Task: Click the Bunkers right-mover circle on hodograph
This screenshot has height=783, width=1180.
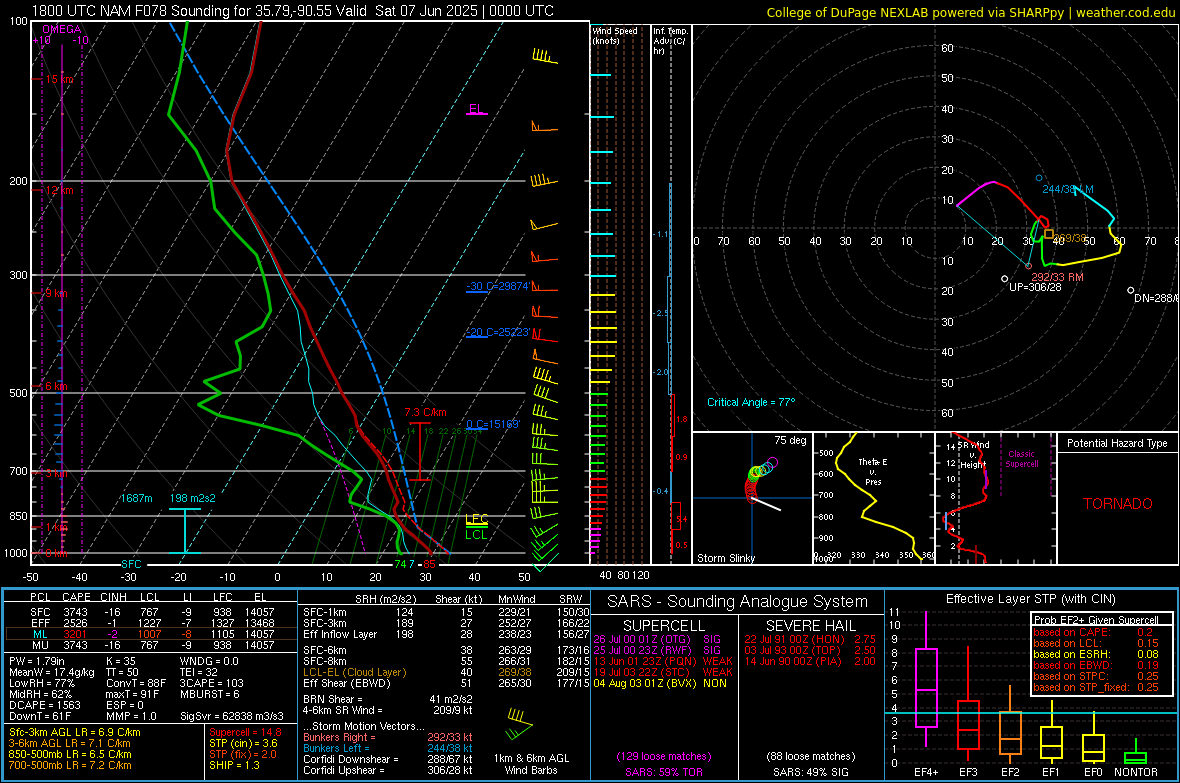Action: [1029, 266]
